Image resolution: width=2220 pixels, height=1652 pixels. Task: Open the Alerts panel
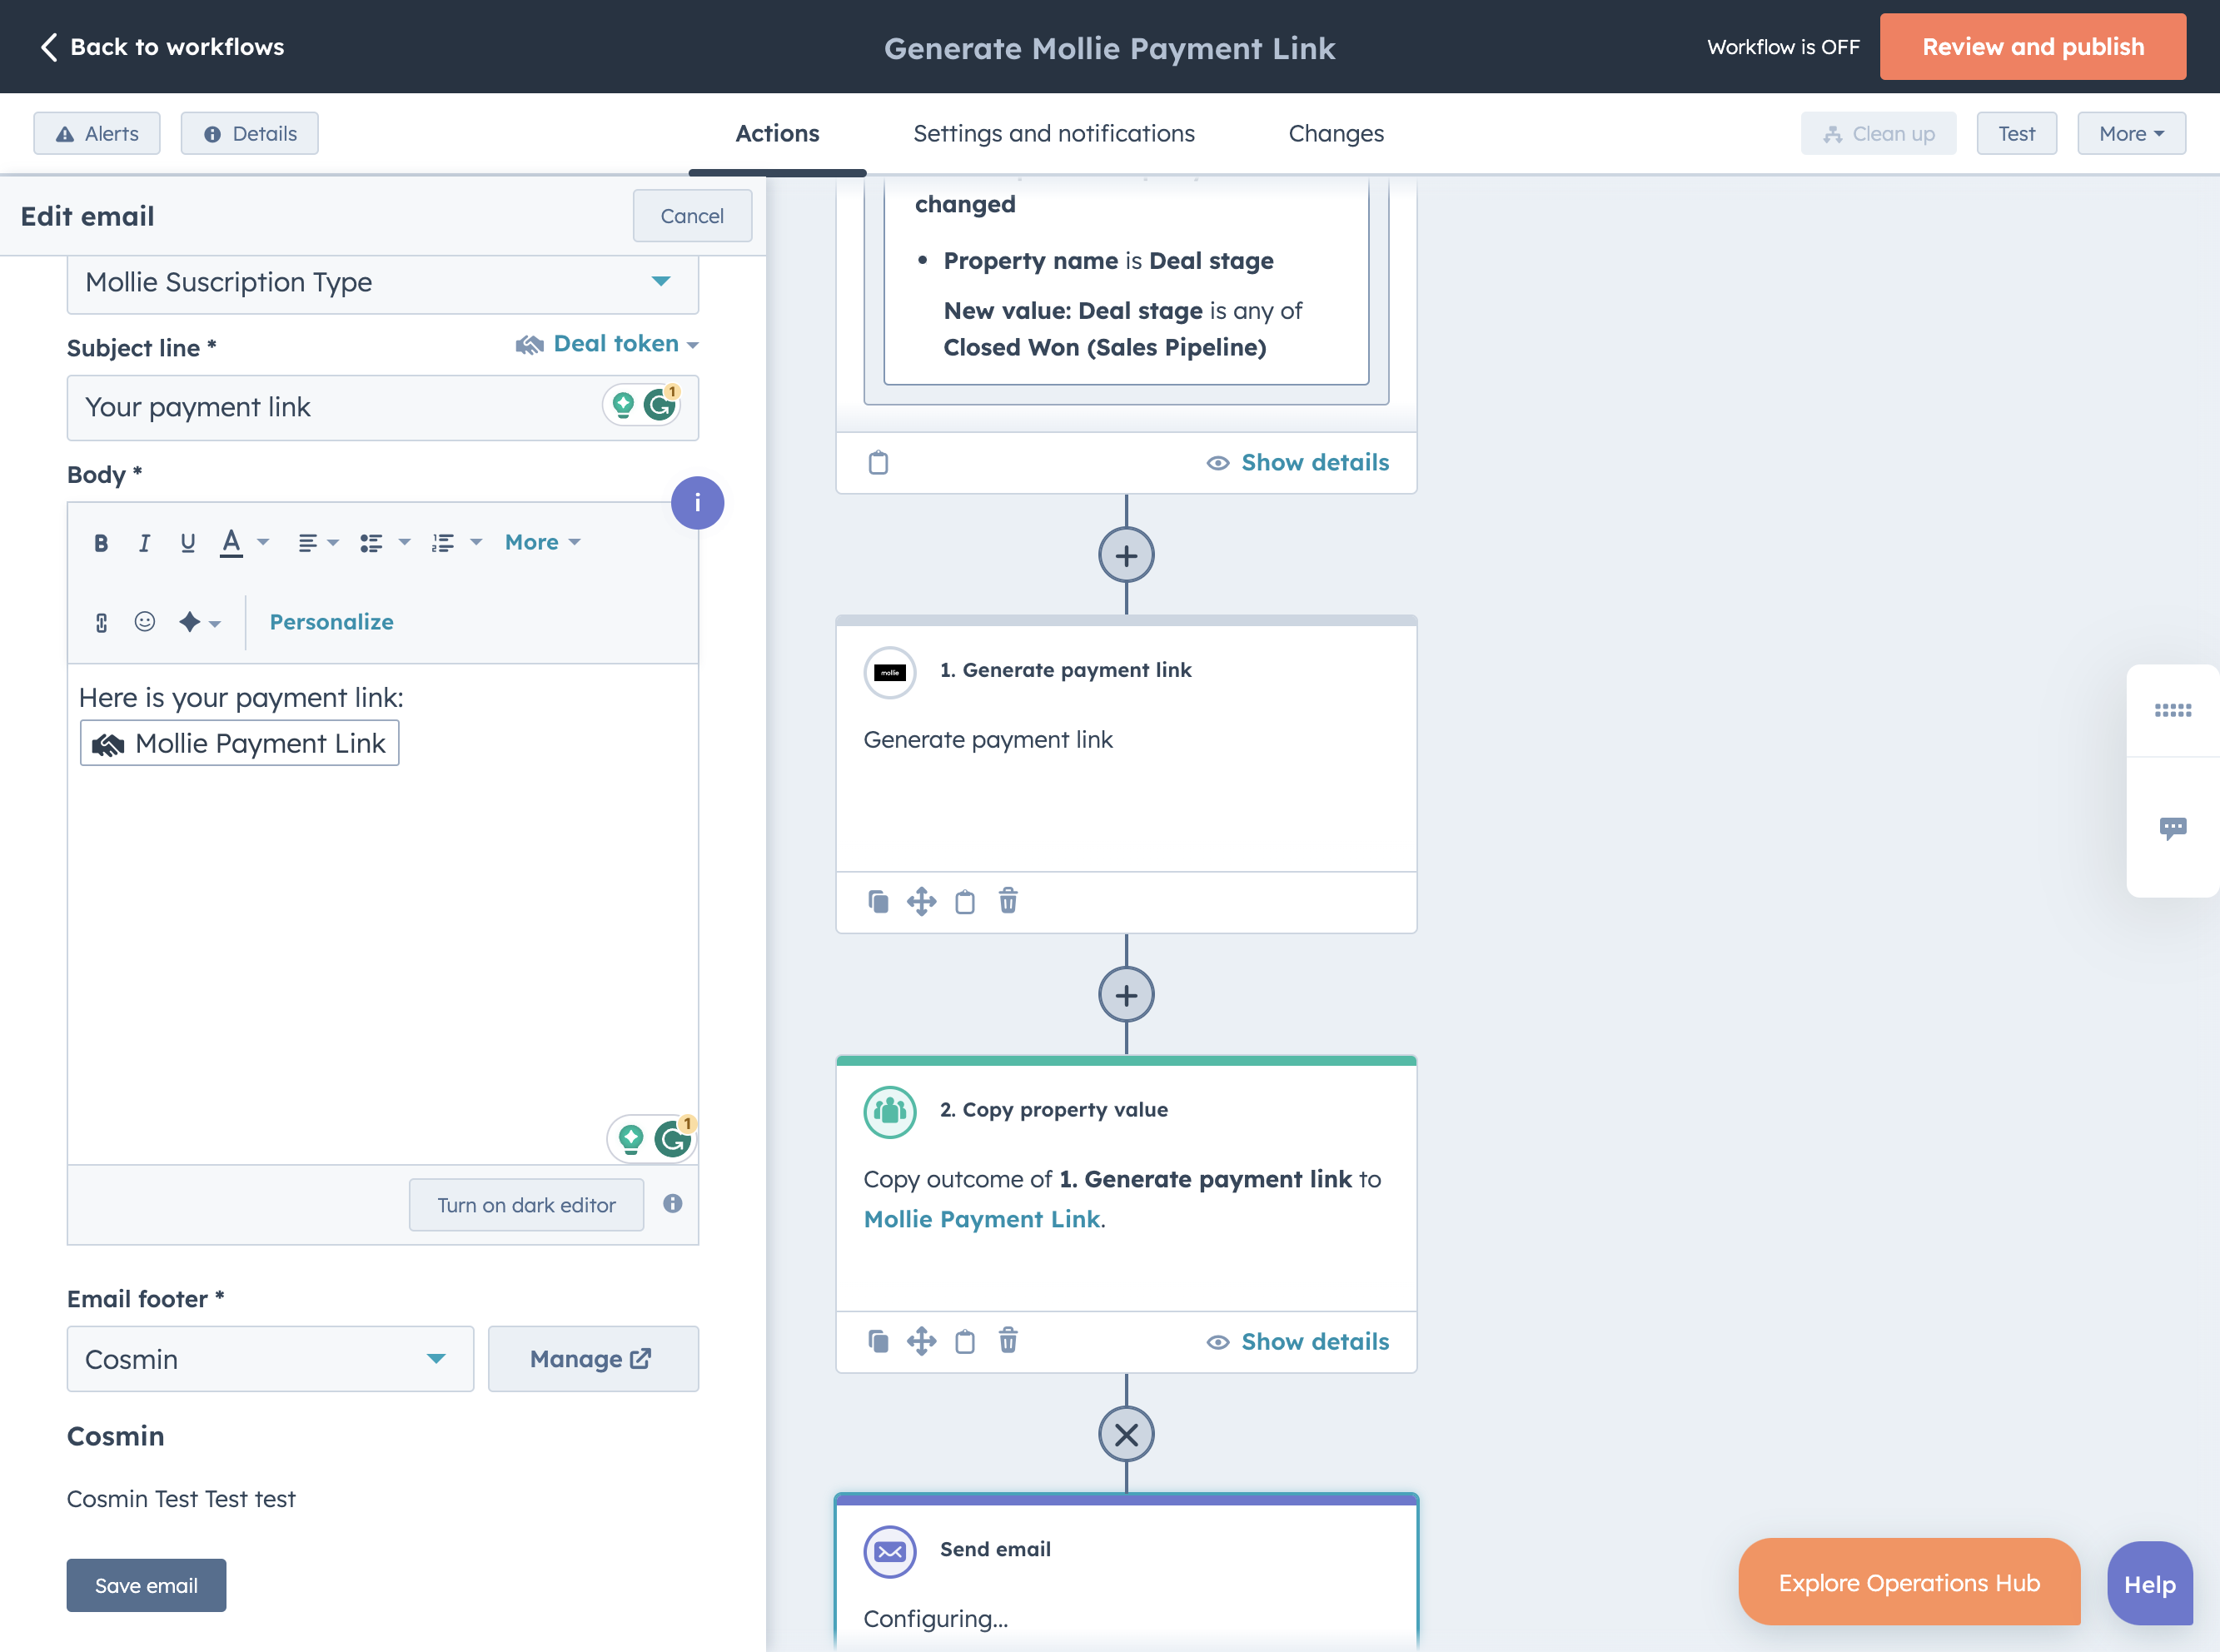pos(97,134)
